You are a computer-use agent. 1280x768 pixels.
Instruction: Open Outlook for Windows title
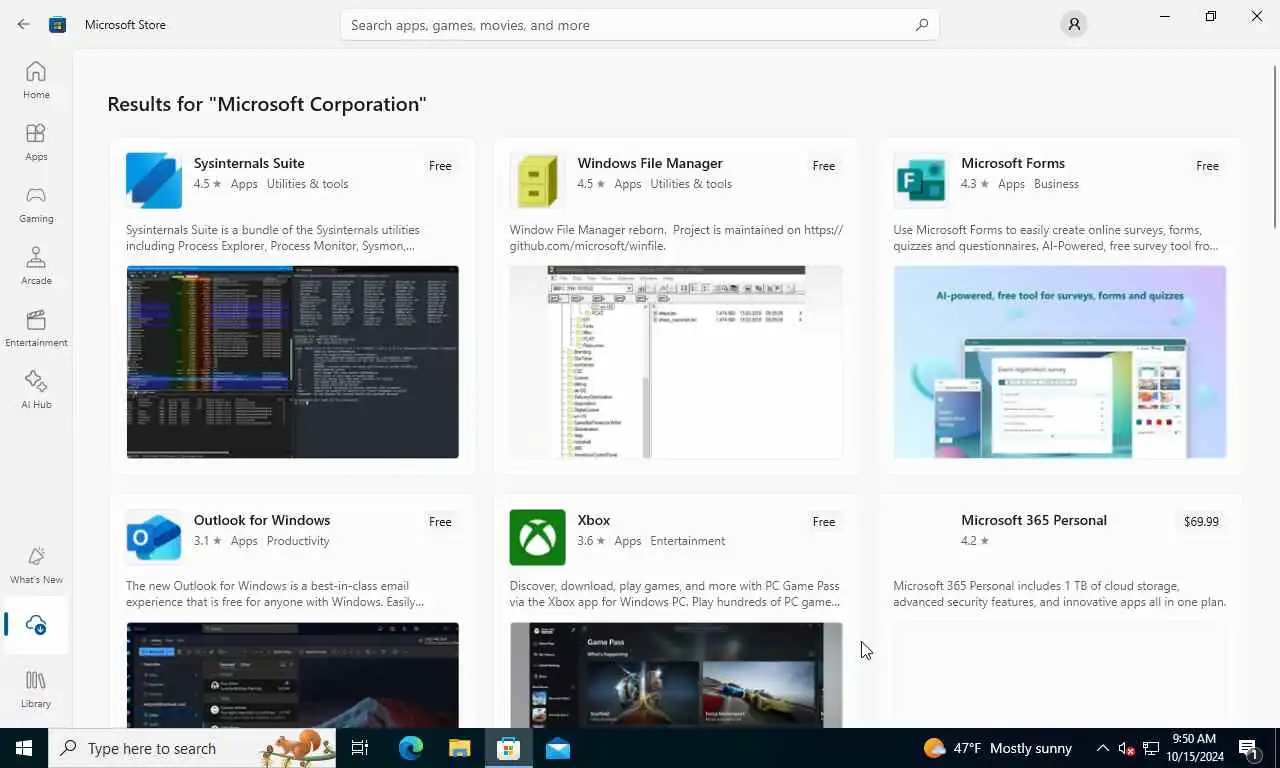pos(262,520)
